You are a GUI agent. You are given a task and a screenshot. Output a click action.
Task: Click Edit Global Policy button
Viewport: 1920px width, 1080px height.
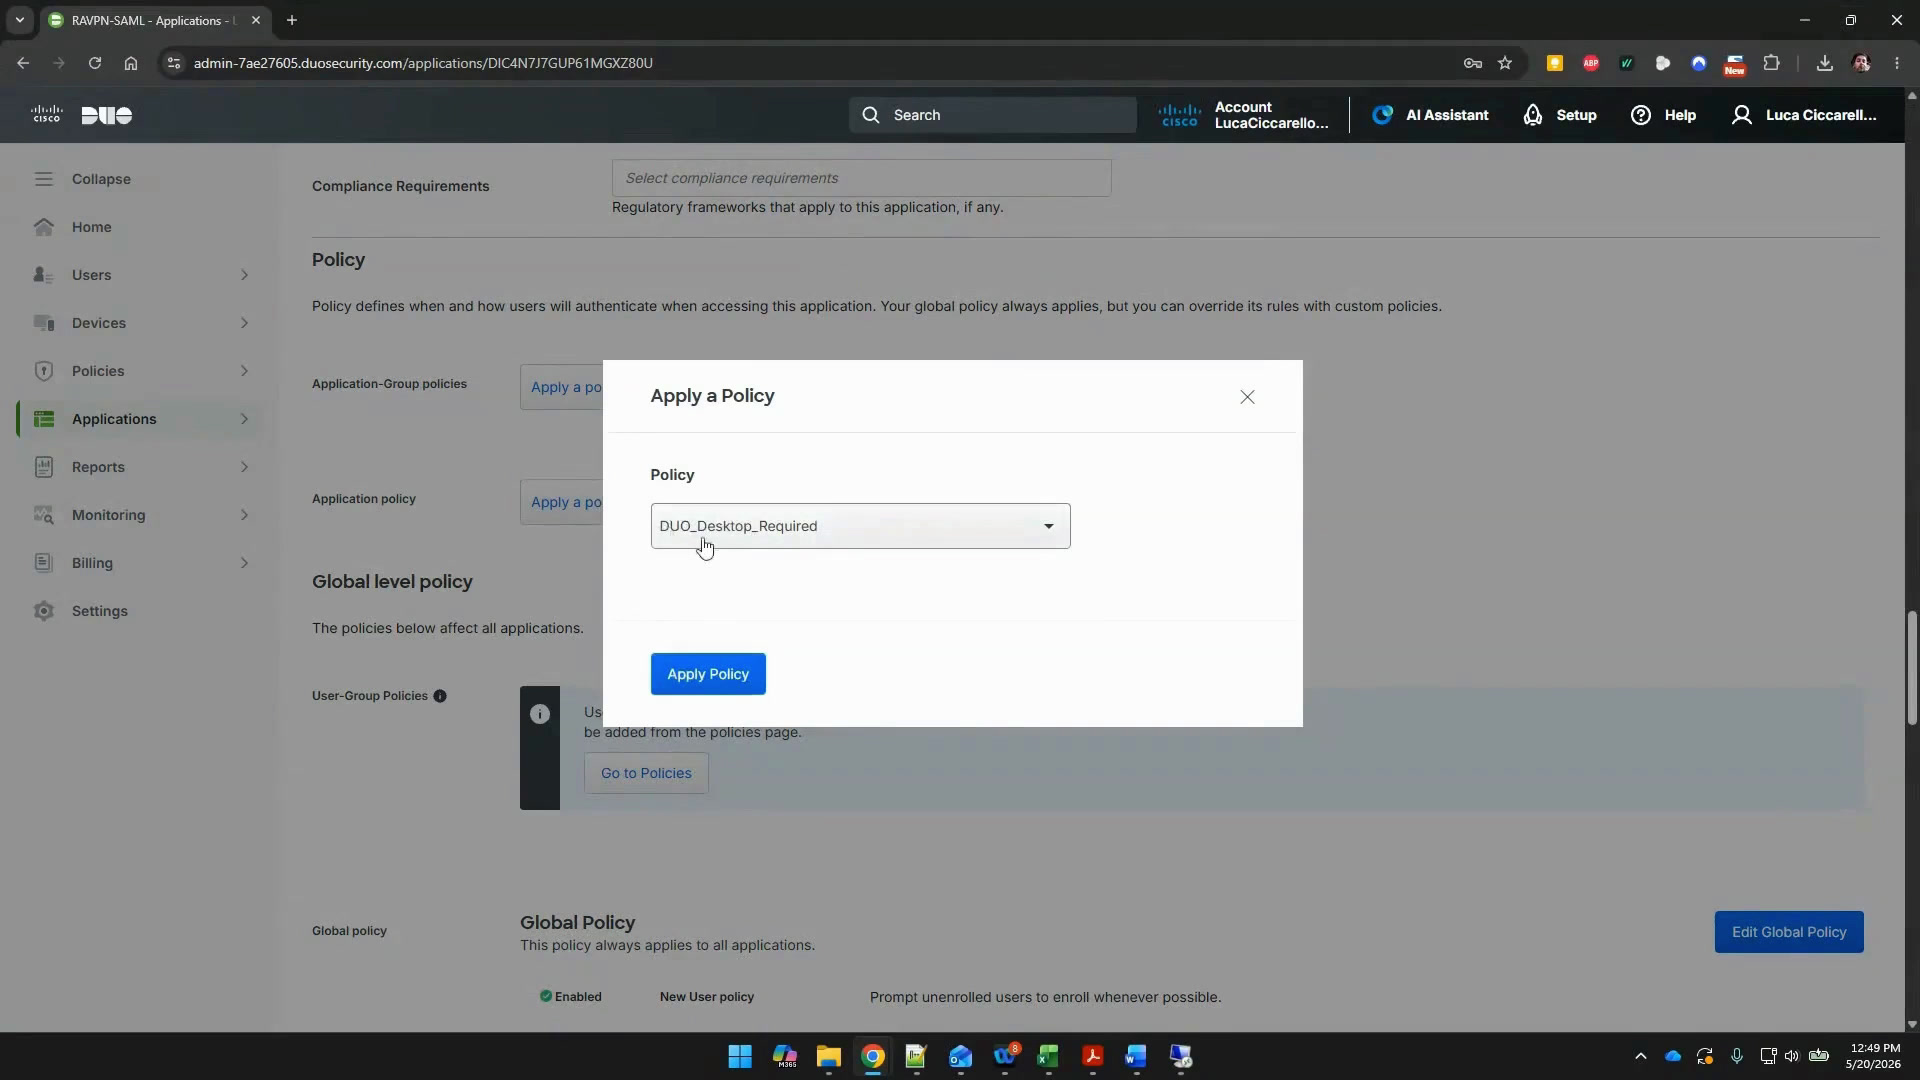click(1789, 932)
